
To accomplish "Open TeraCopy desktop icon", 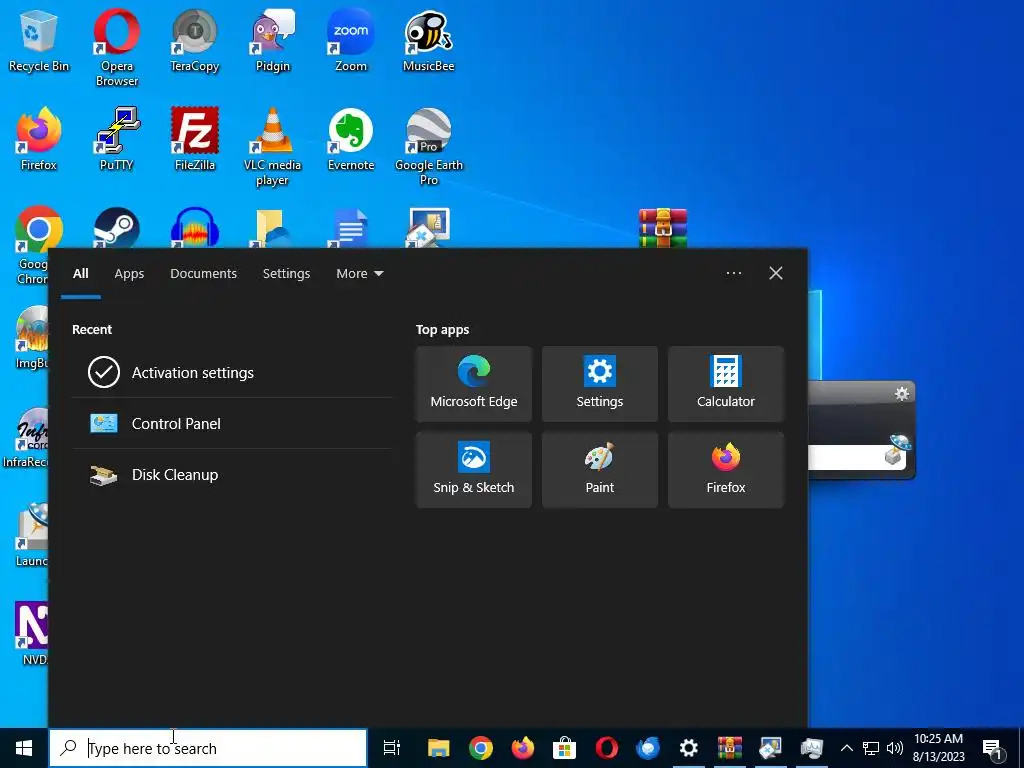I will (195, 40).
